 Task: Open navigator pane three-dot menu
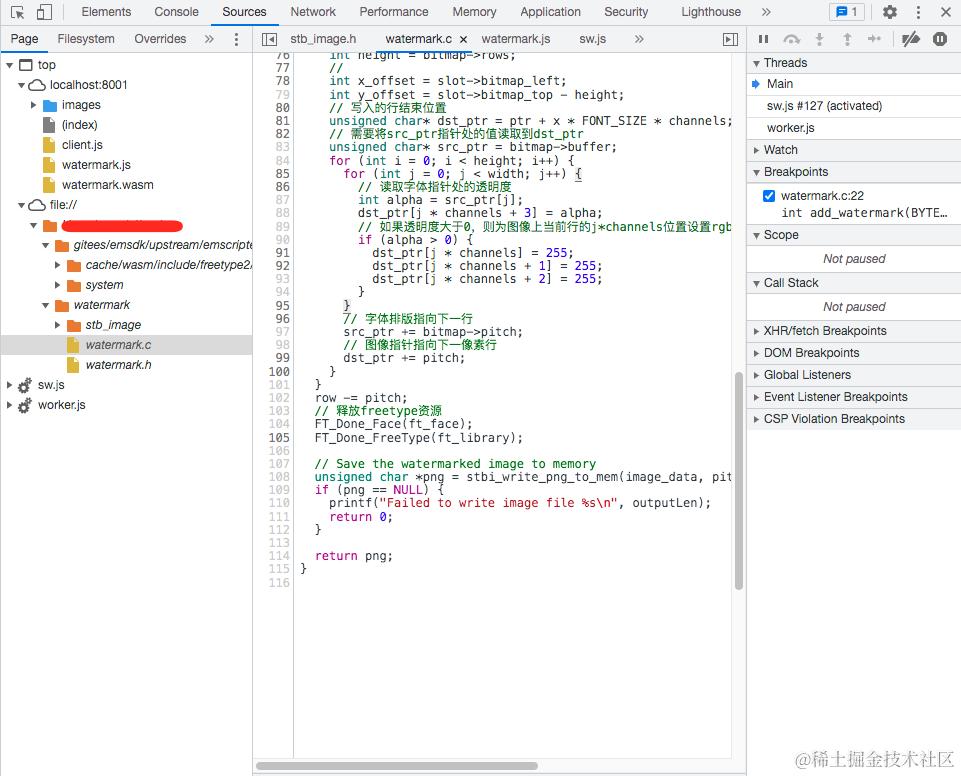237,39
